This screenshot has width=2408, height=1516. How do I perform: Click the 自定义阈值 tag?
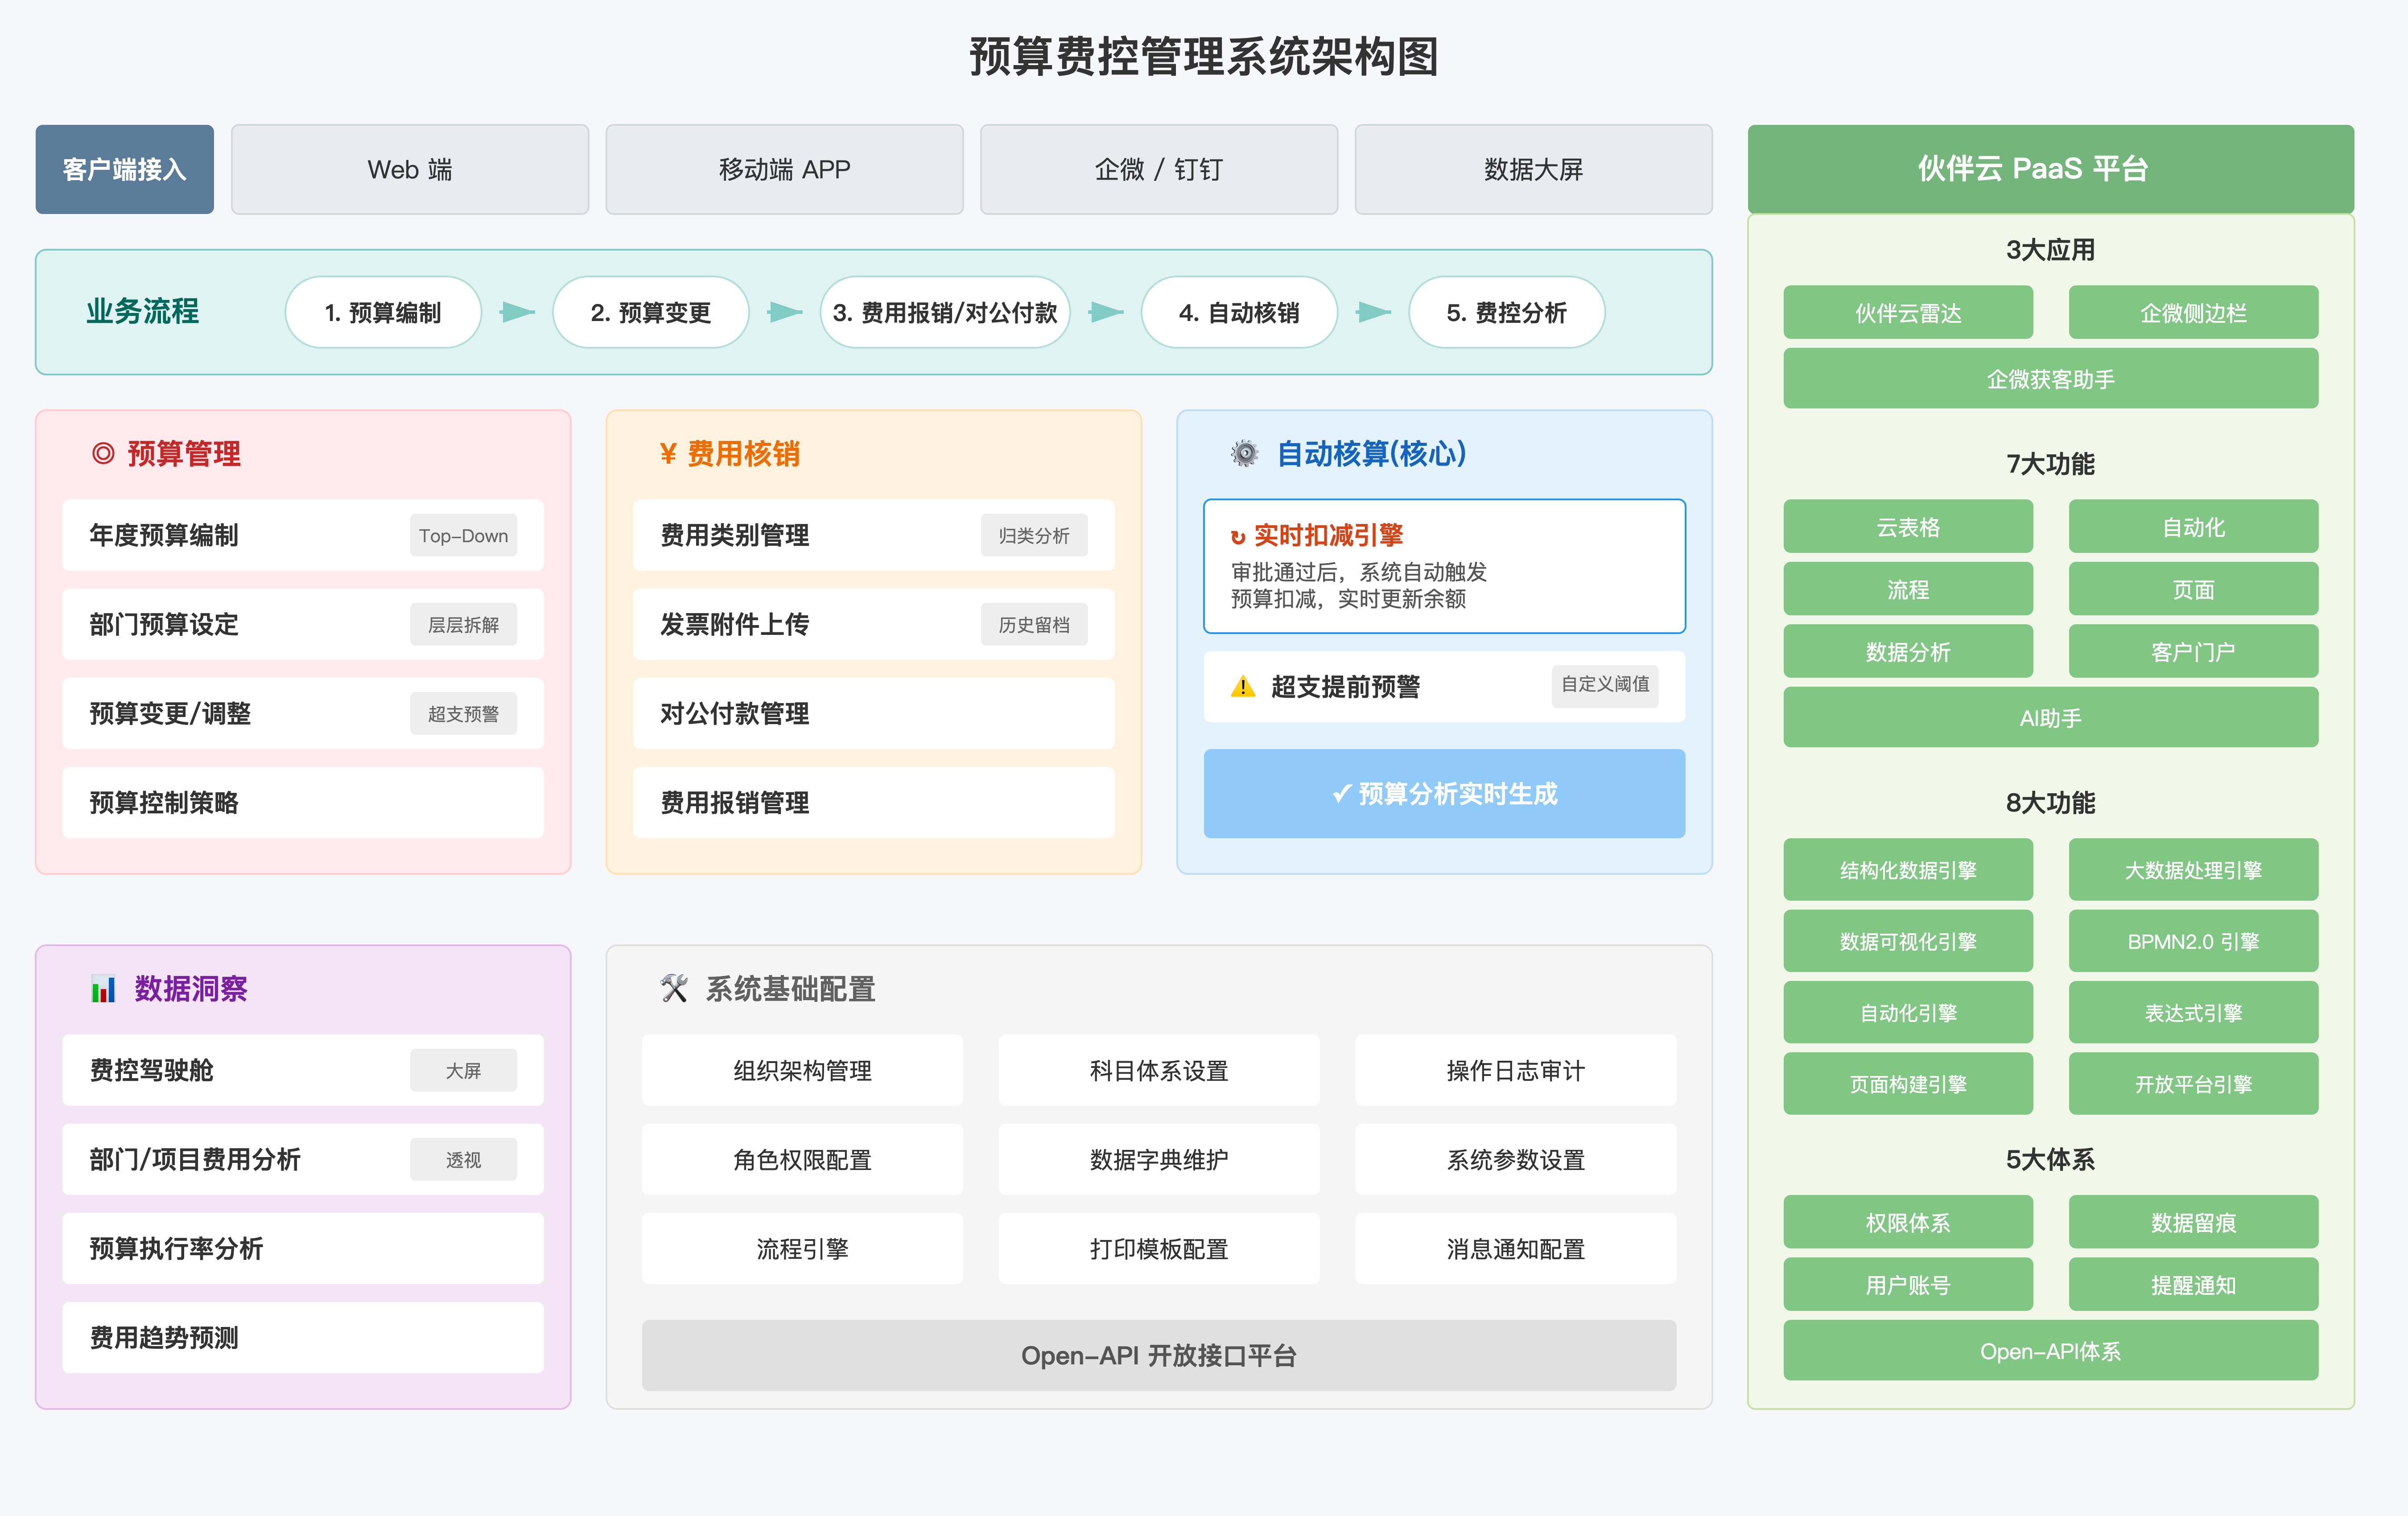click(1604, 685)
